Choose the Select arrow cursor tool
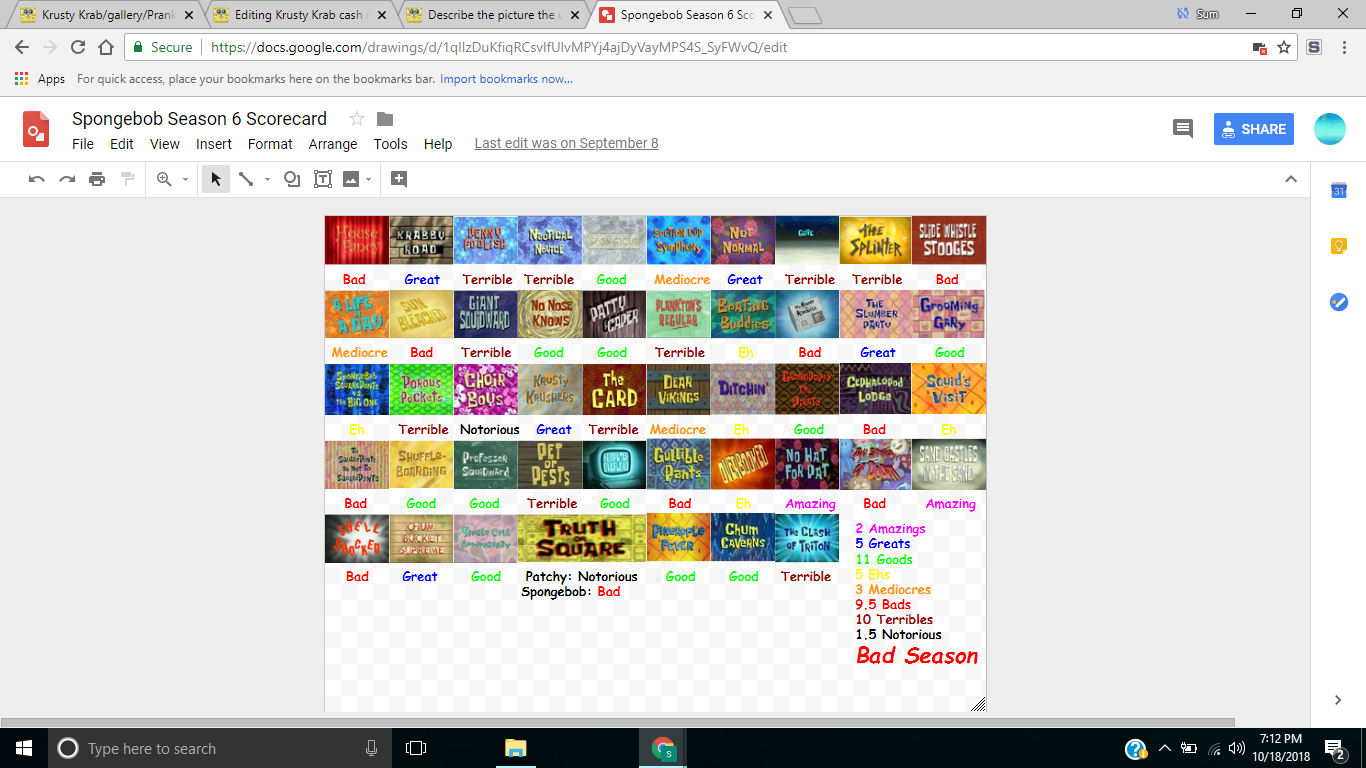This screenshot has height=768, width=1366. [x=215, y=179]
